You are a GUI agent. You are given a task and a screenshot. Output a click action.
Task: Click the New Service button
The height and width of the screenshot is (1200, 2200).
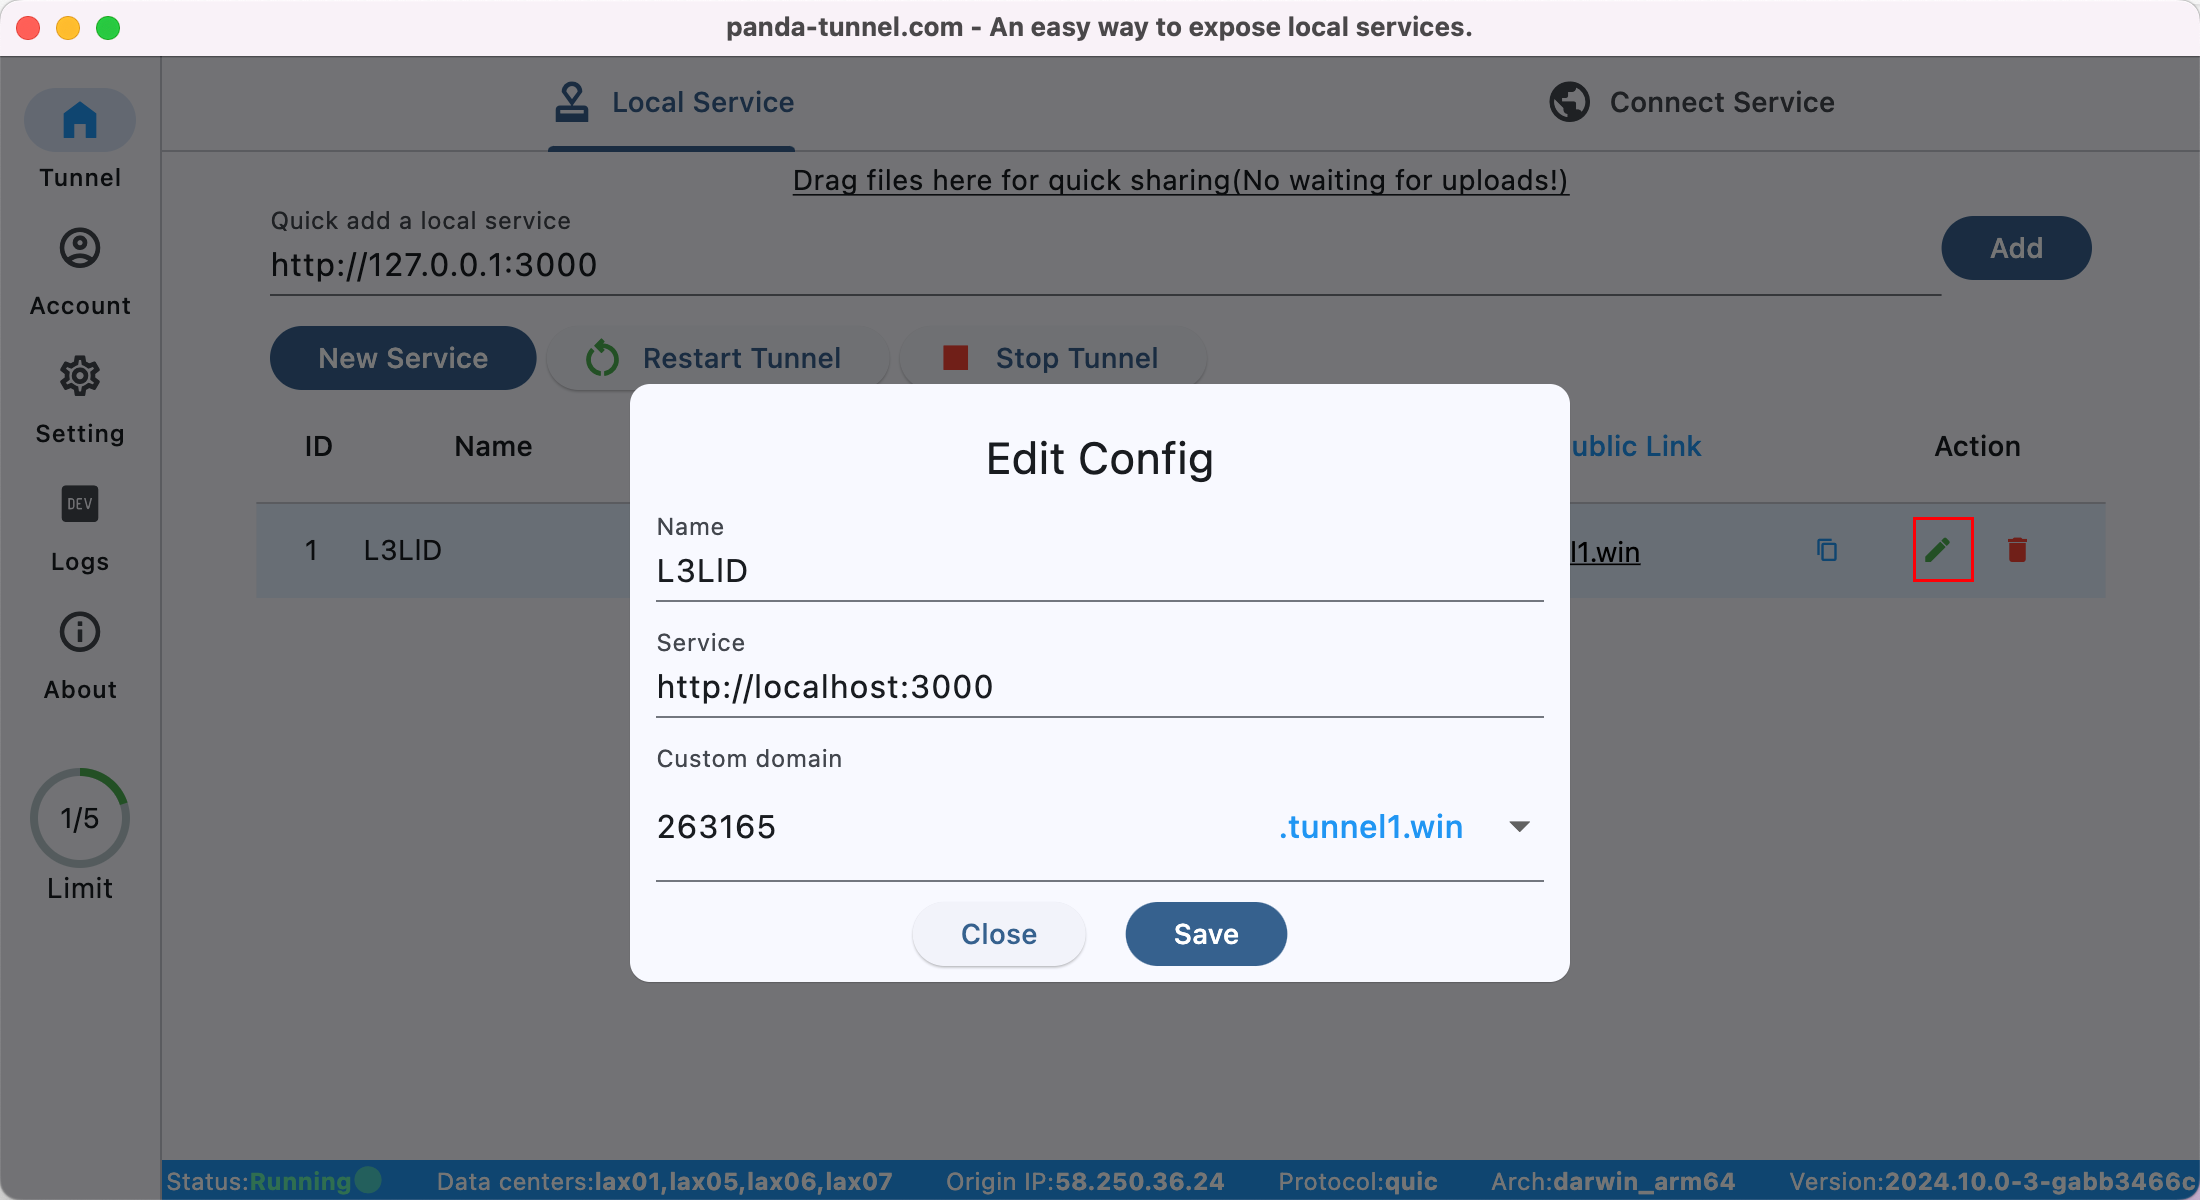click(405, 356)
